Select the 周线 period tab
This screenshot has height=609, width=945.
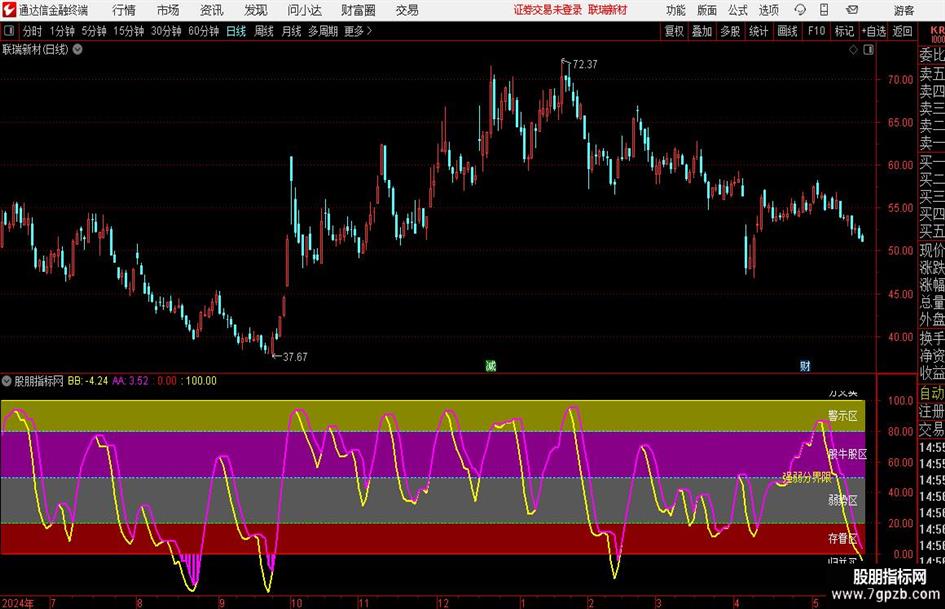[x=264, y=31]
